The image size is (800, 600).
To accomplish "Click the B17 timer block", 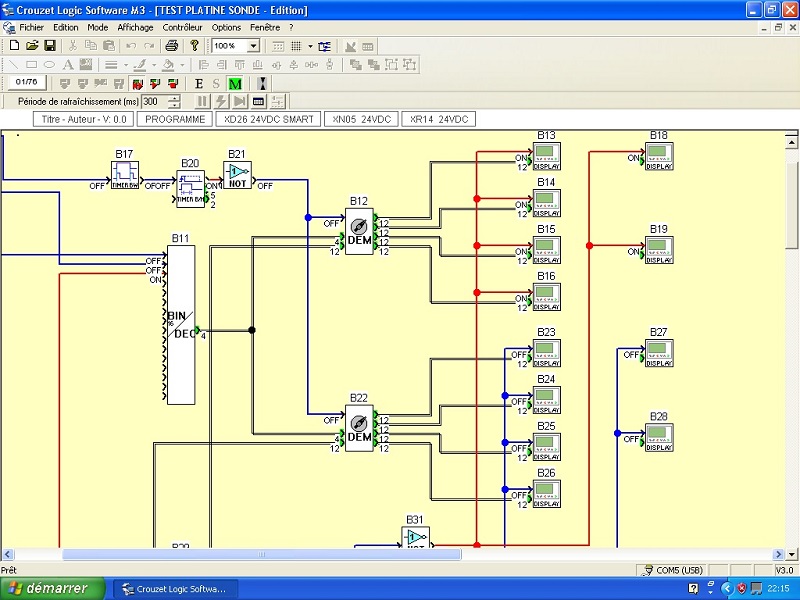I will 124,174.
